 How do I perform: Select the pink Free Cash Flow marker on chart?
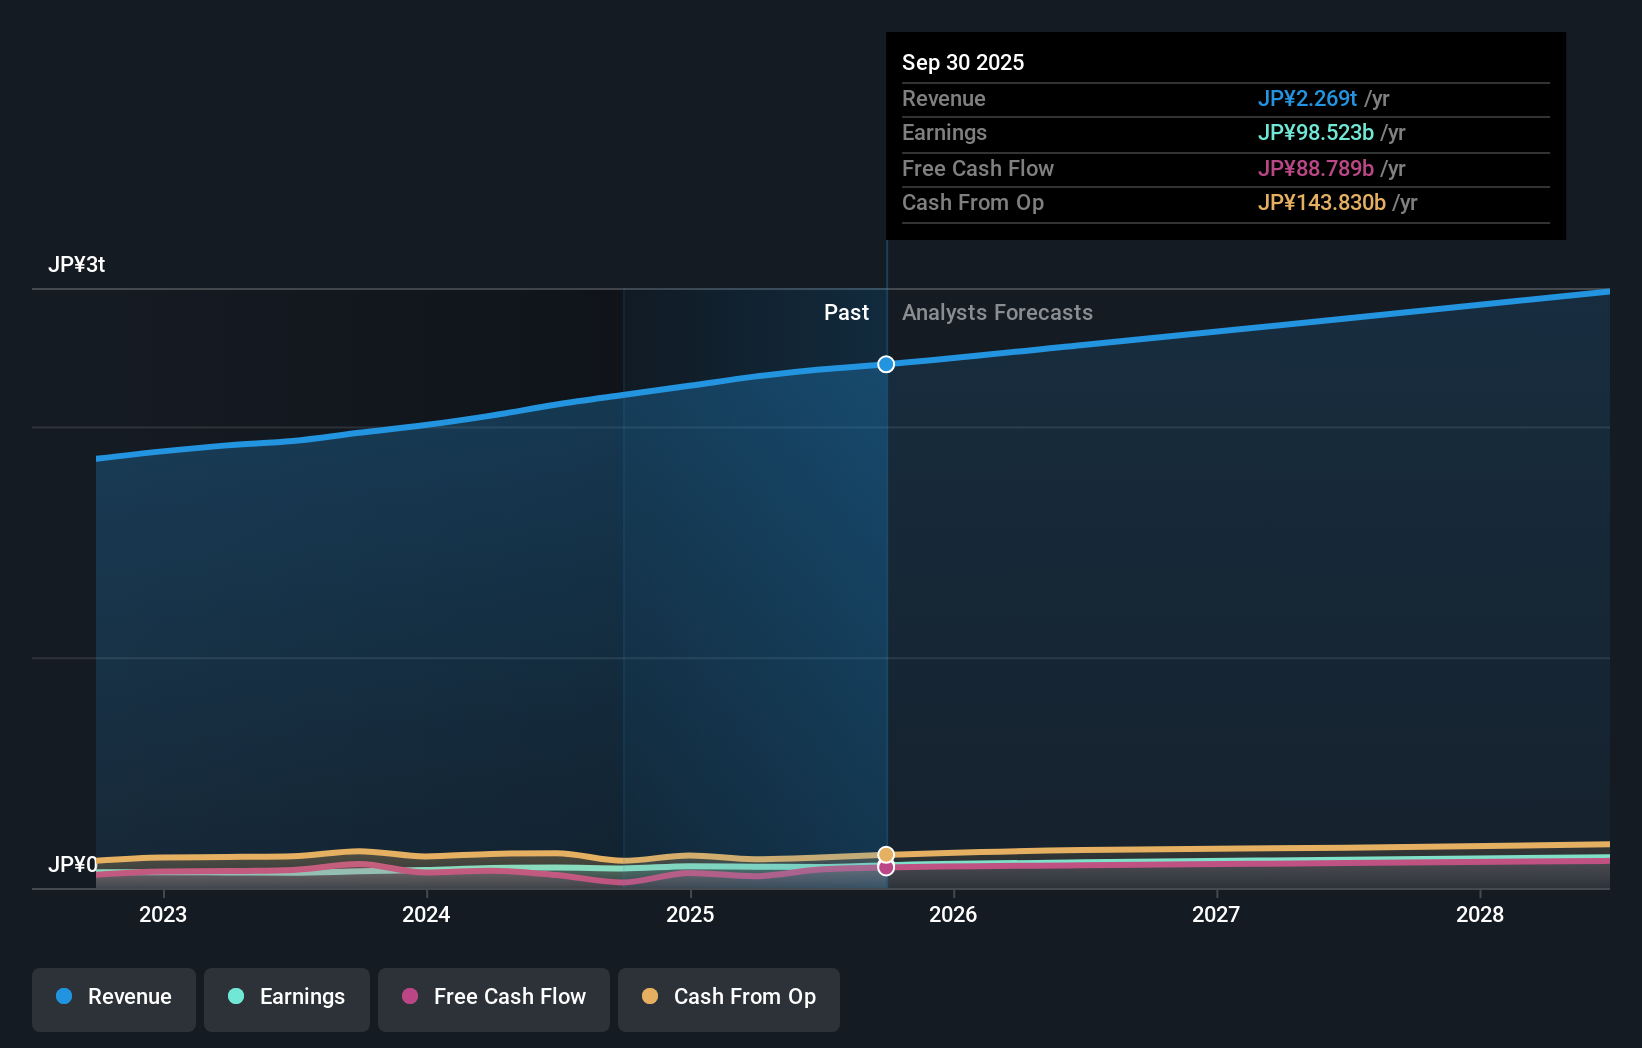pyautogui.click(x=886, y=868)
